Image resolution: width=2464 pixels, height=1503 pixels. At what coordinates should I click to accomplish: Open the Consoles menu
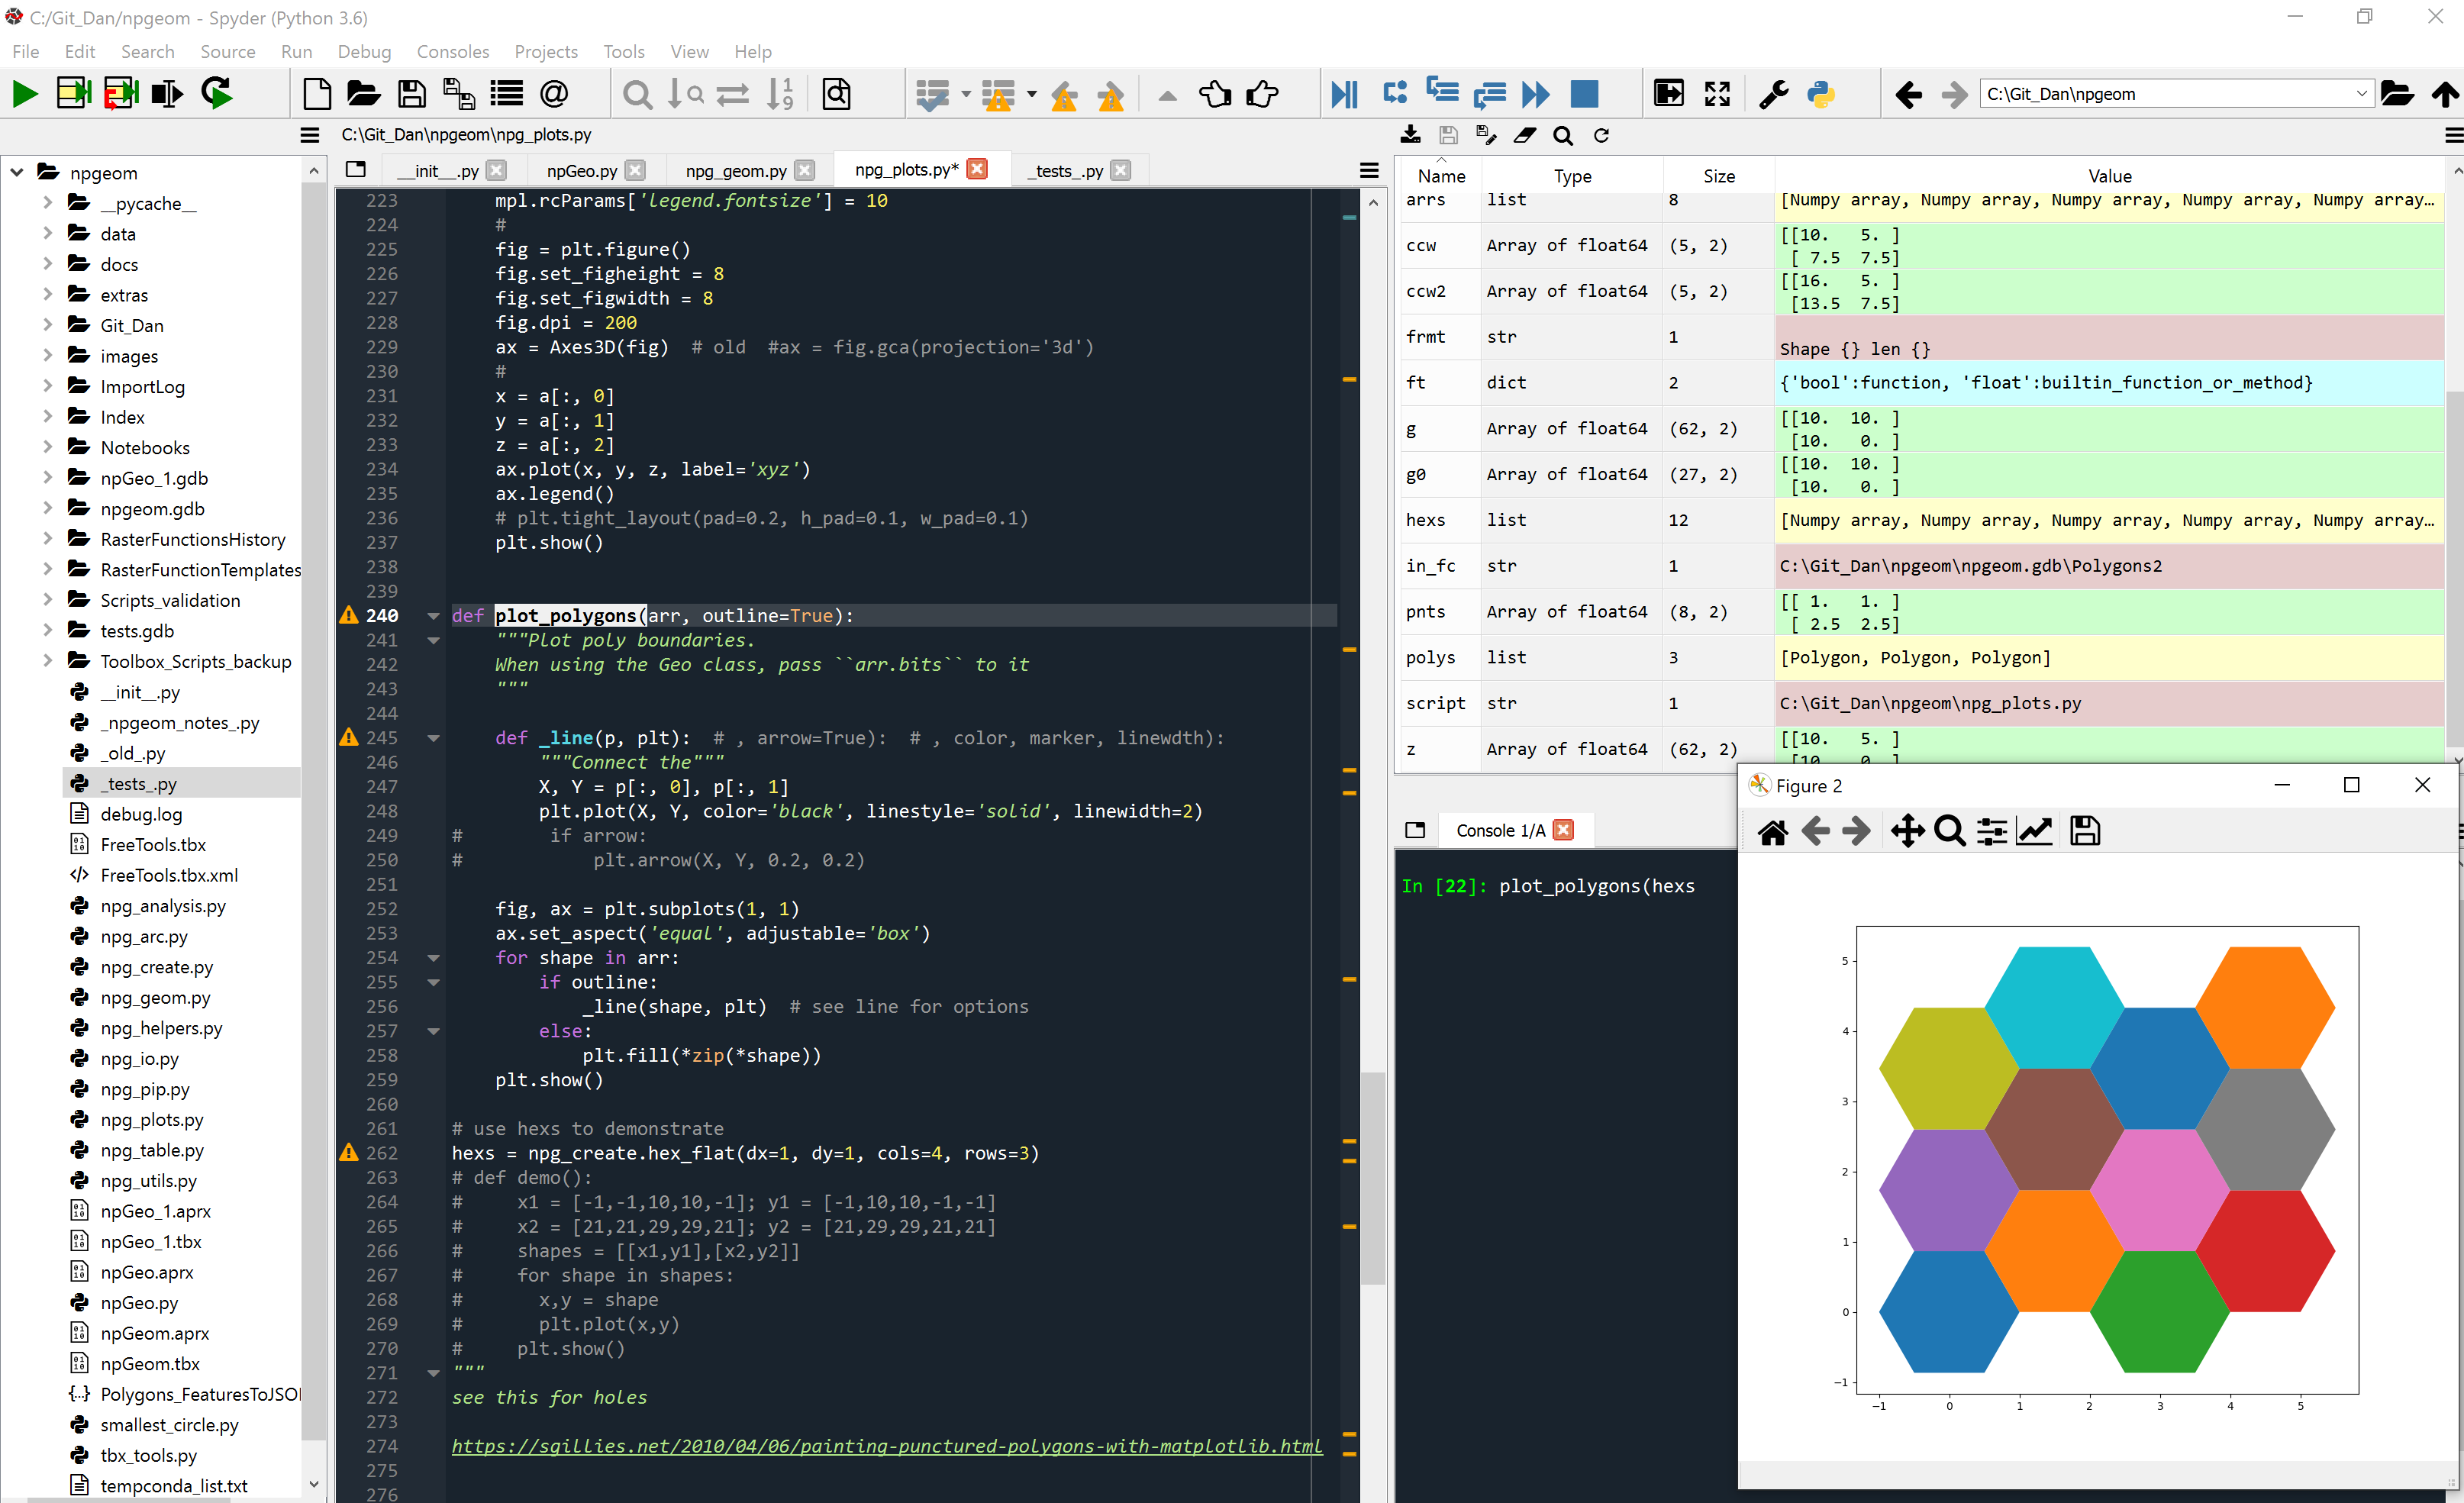tap(453, 51)
